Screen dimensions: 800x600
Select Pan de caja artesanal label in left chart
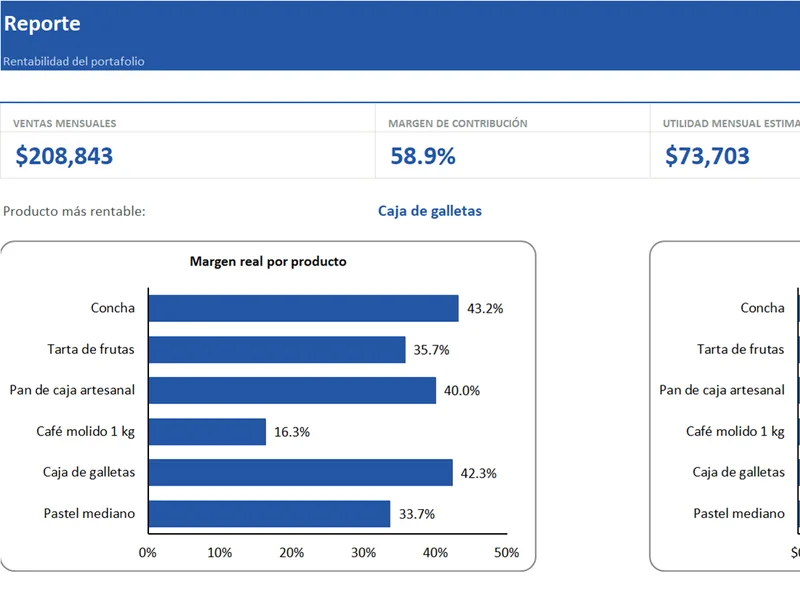72,390
